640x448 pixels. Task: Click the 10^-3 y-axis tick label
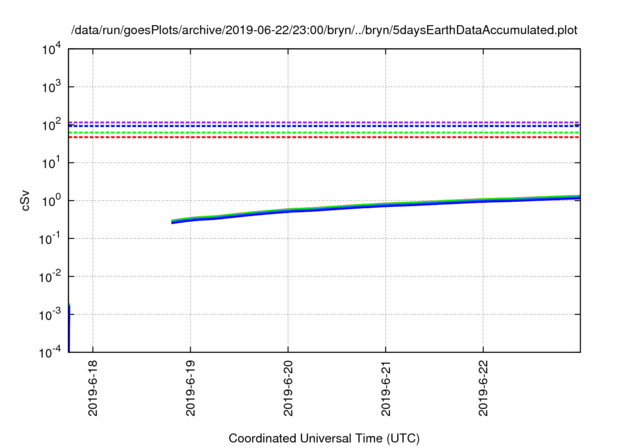pyautogui.click(x=51, y=314)
